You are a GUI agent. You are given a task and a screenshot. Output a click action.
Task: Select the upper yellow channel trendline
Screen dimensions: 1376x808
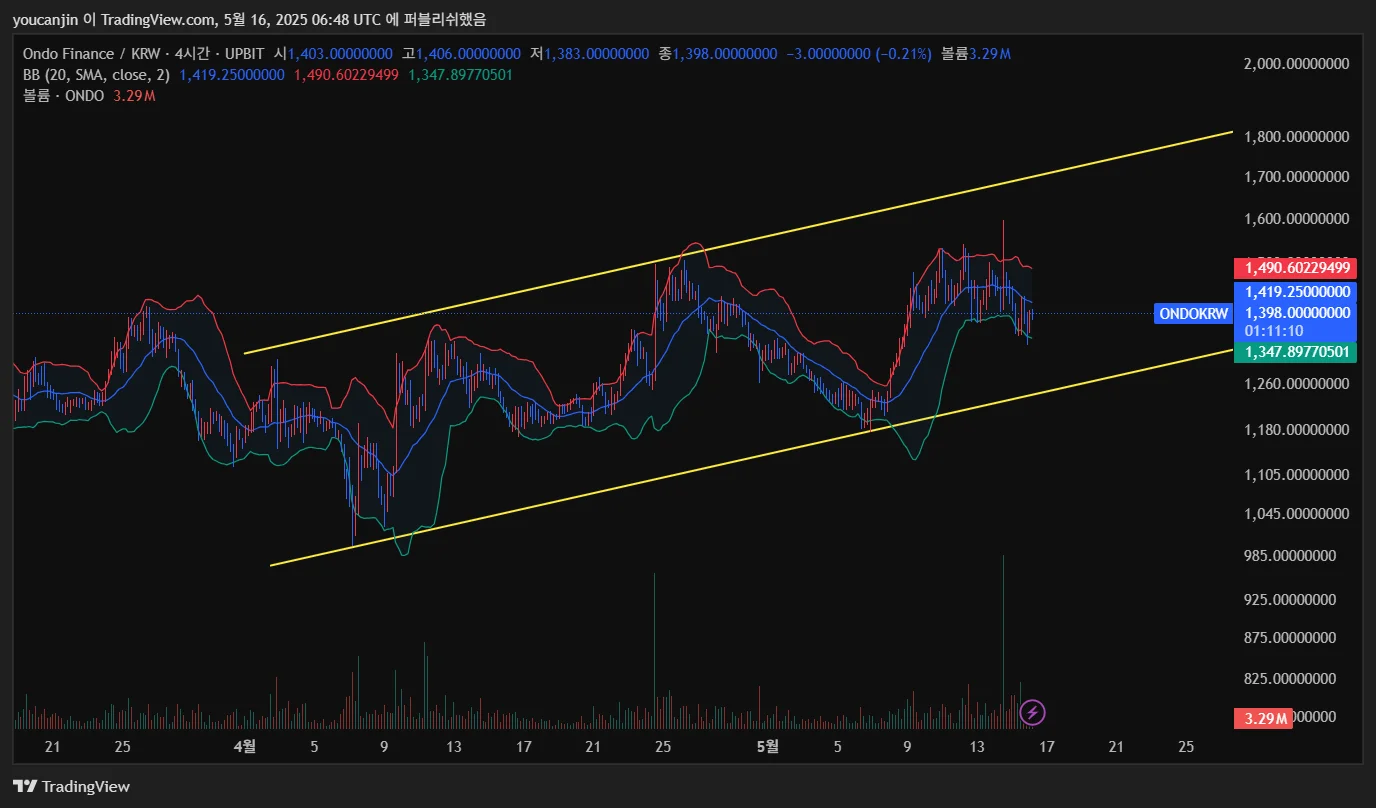[x=738, y=242]
